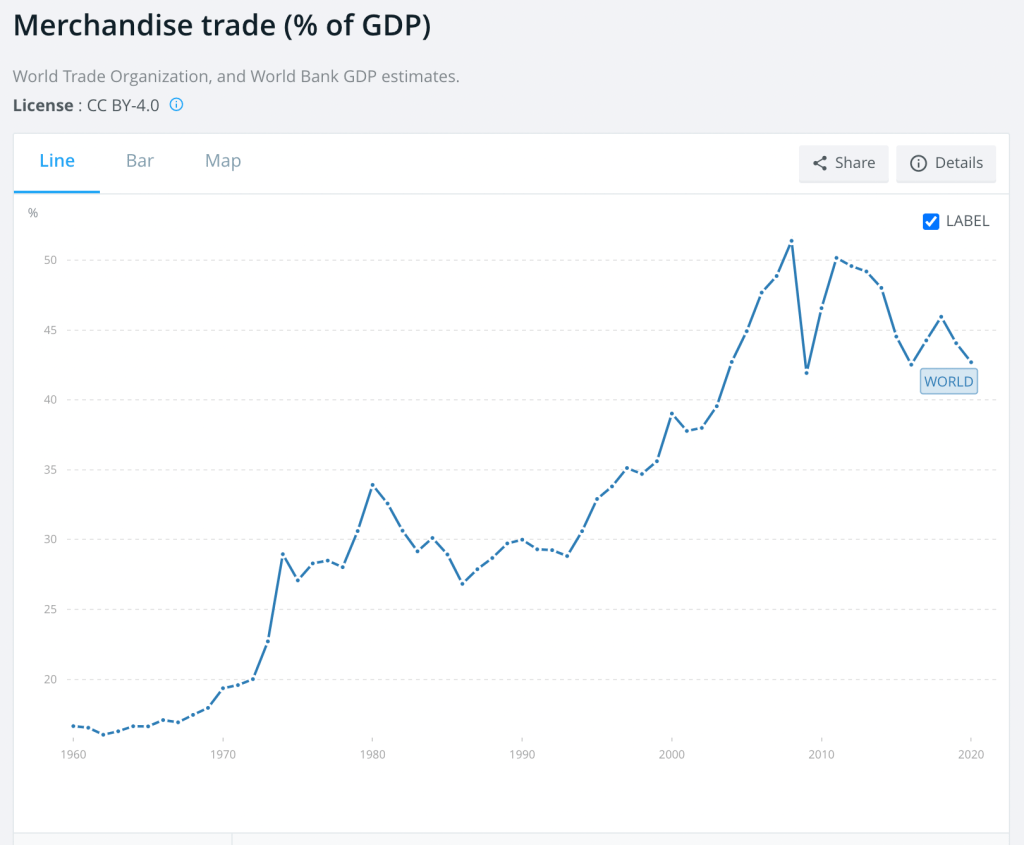Click the 1960 first data point
Image resolution: width=1024 pixels, height=845 pixels.
point(73,726)
